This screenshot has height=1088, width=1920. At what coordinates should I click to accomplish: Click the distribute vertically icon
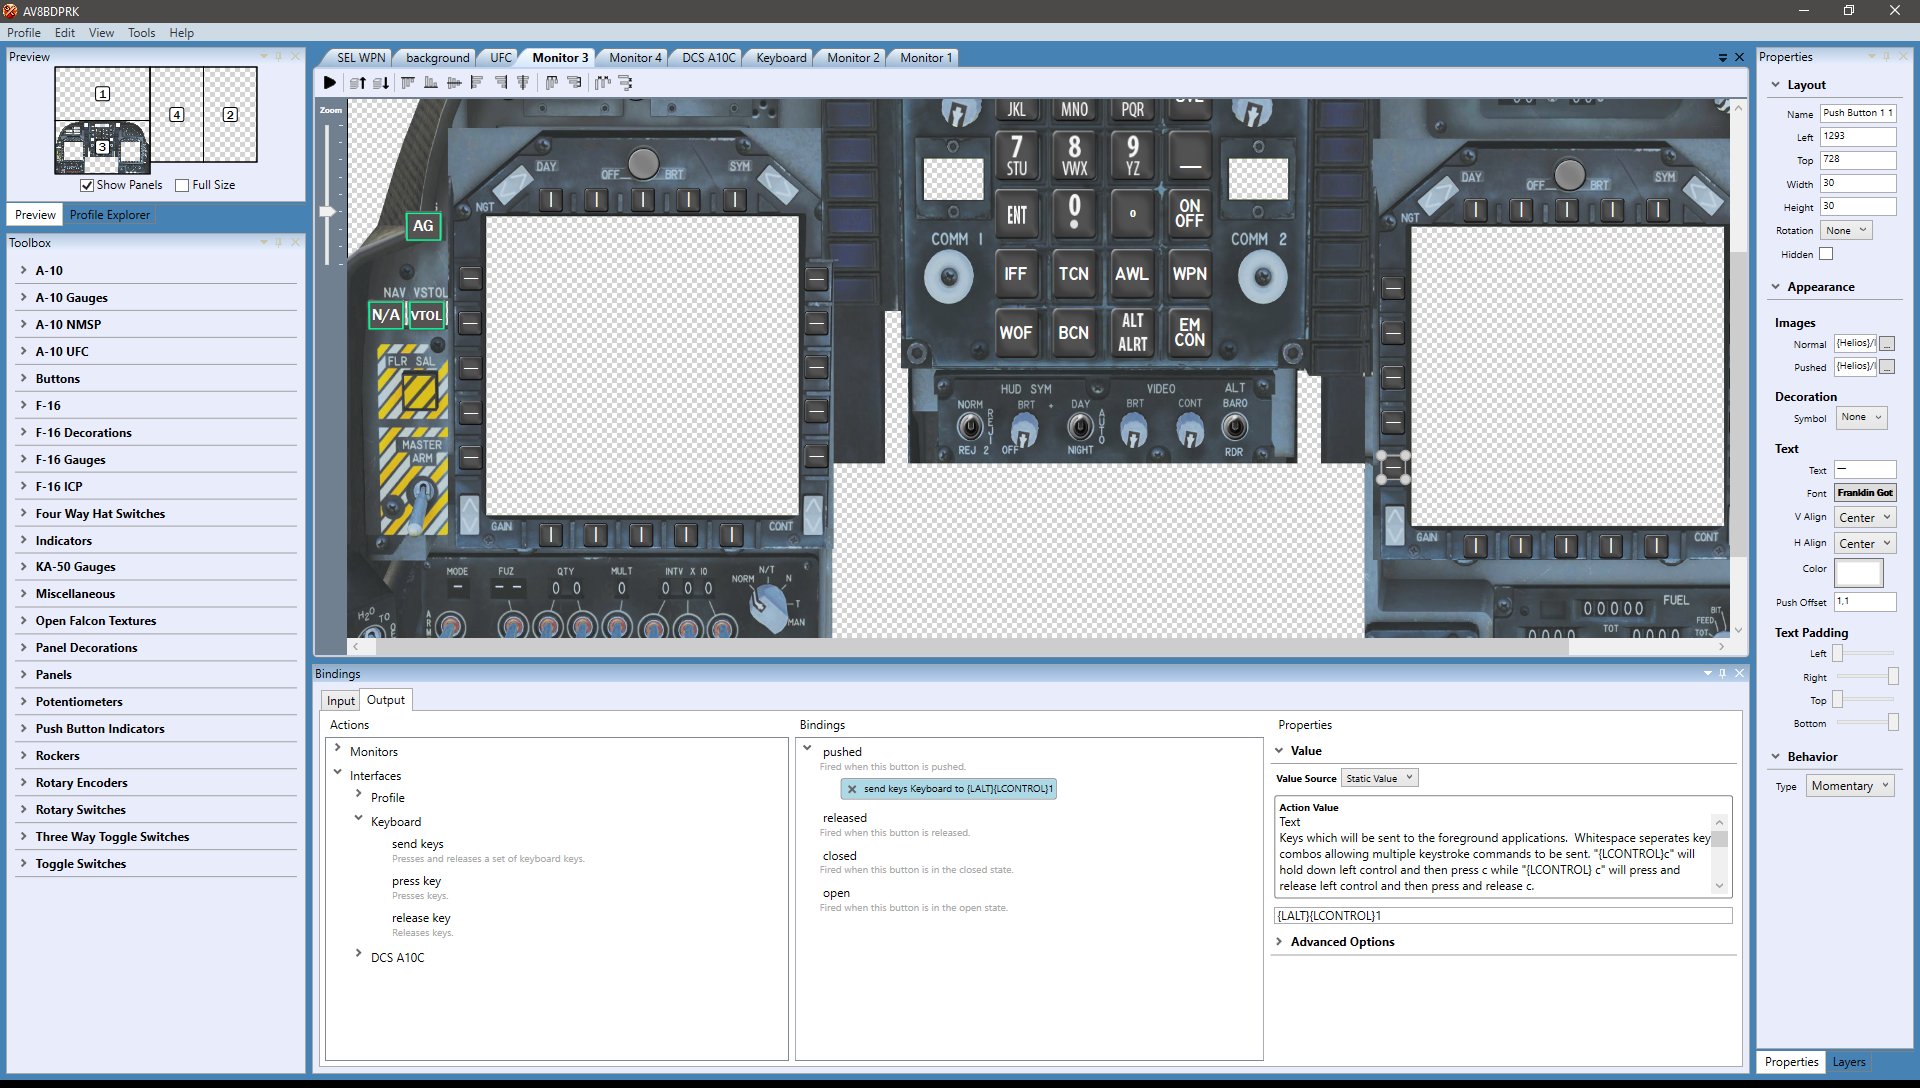[574, 83]
